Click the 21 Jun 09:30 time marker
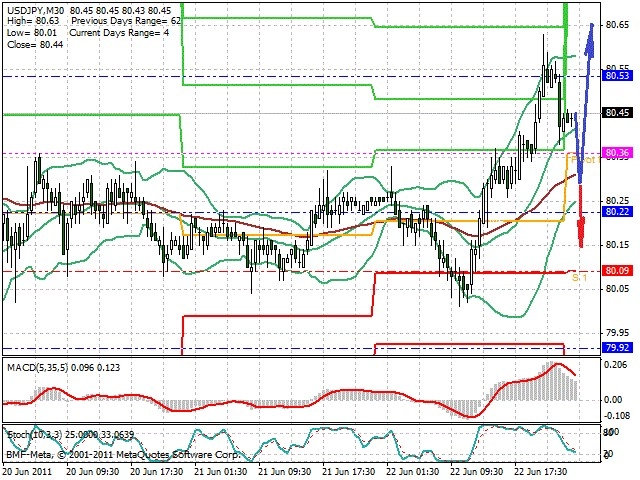This screenshot has width=640, height=480. 285,472
